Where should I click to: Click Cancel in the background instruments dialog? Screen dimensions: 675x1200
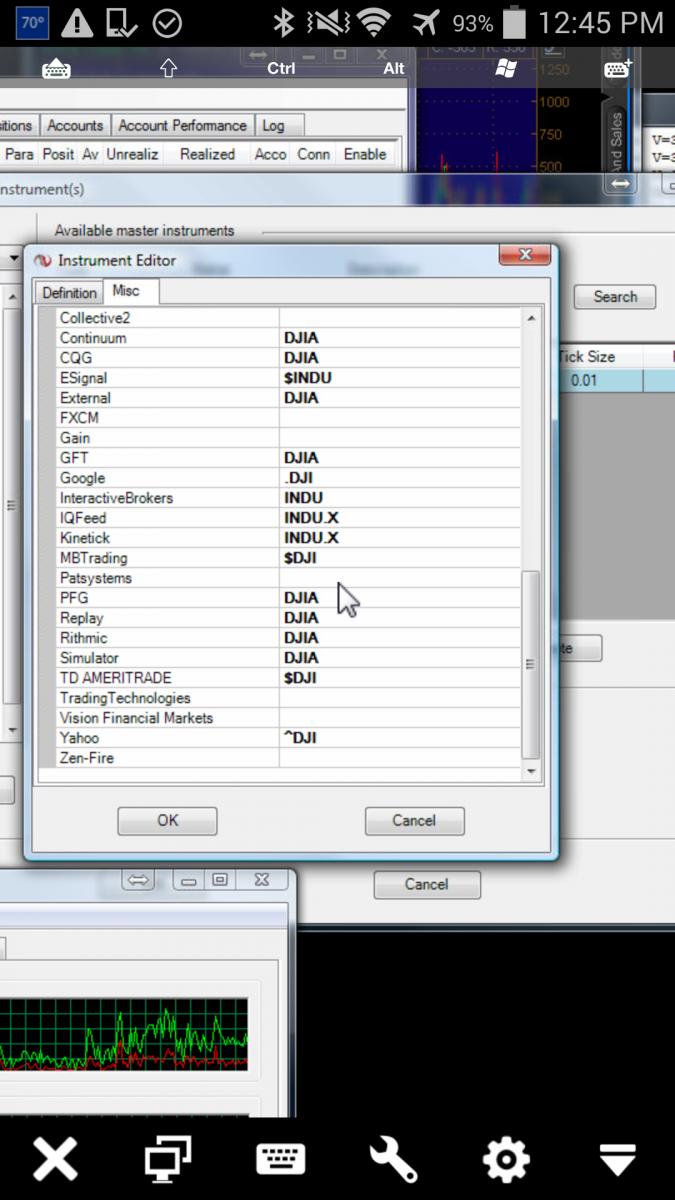(x=426, y=884)
